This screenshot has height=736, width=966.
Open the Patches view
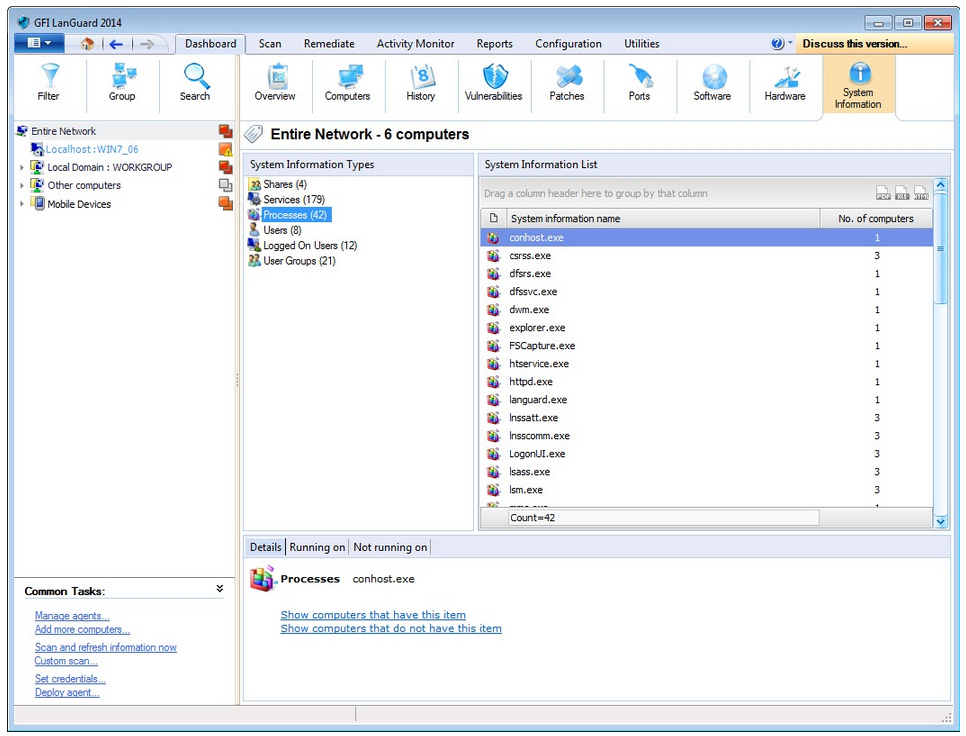567,83
